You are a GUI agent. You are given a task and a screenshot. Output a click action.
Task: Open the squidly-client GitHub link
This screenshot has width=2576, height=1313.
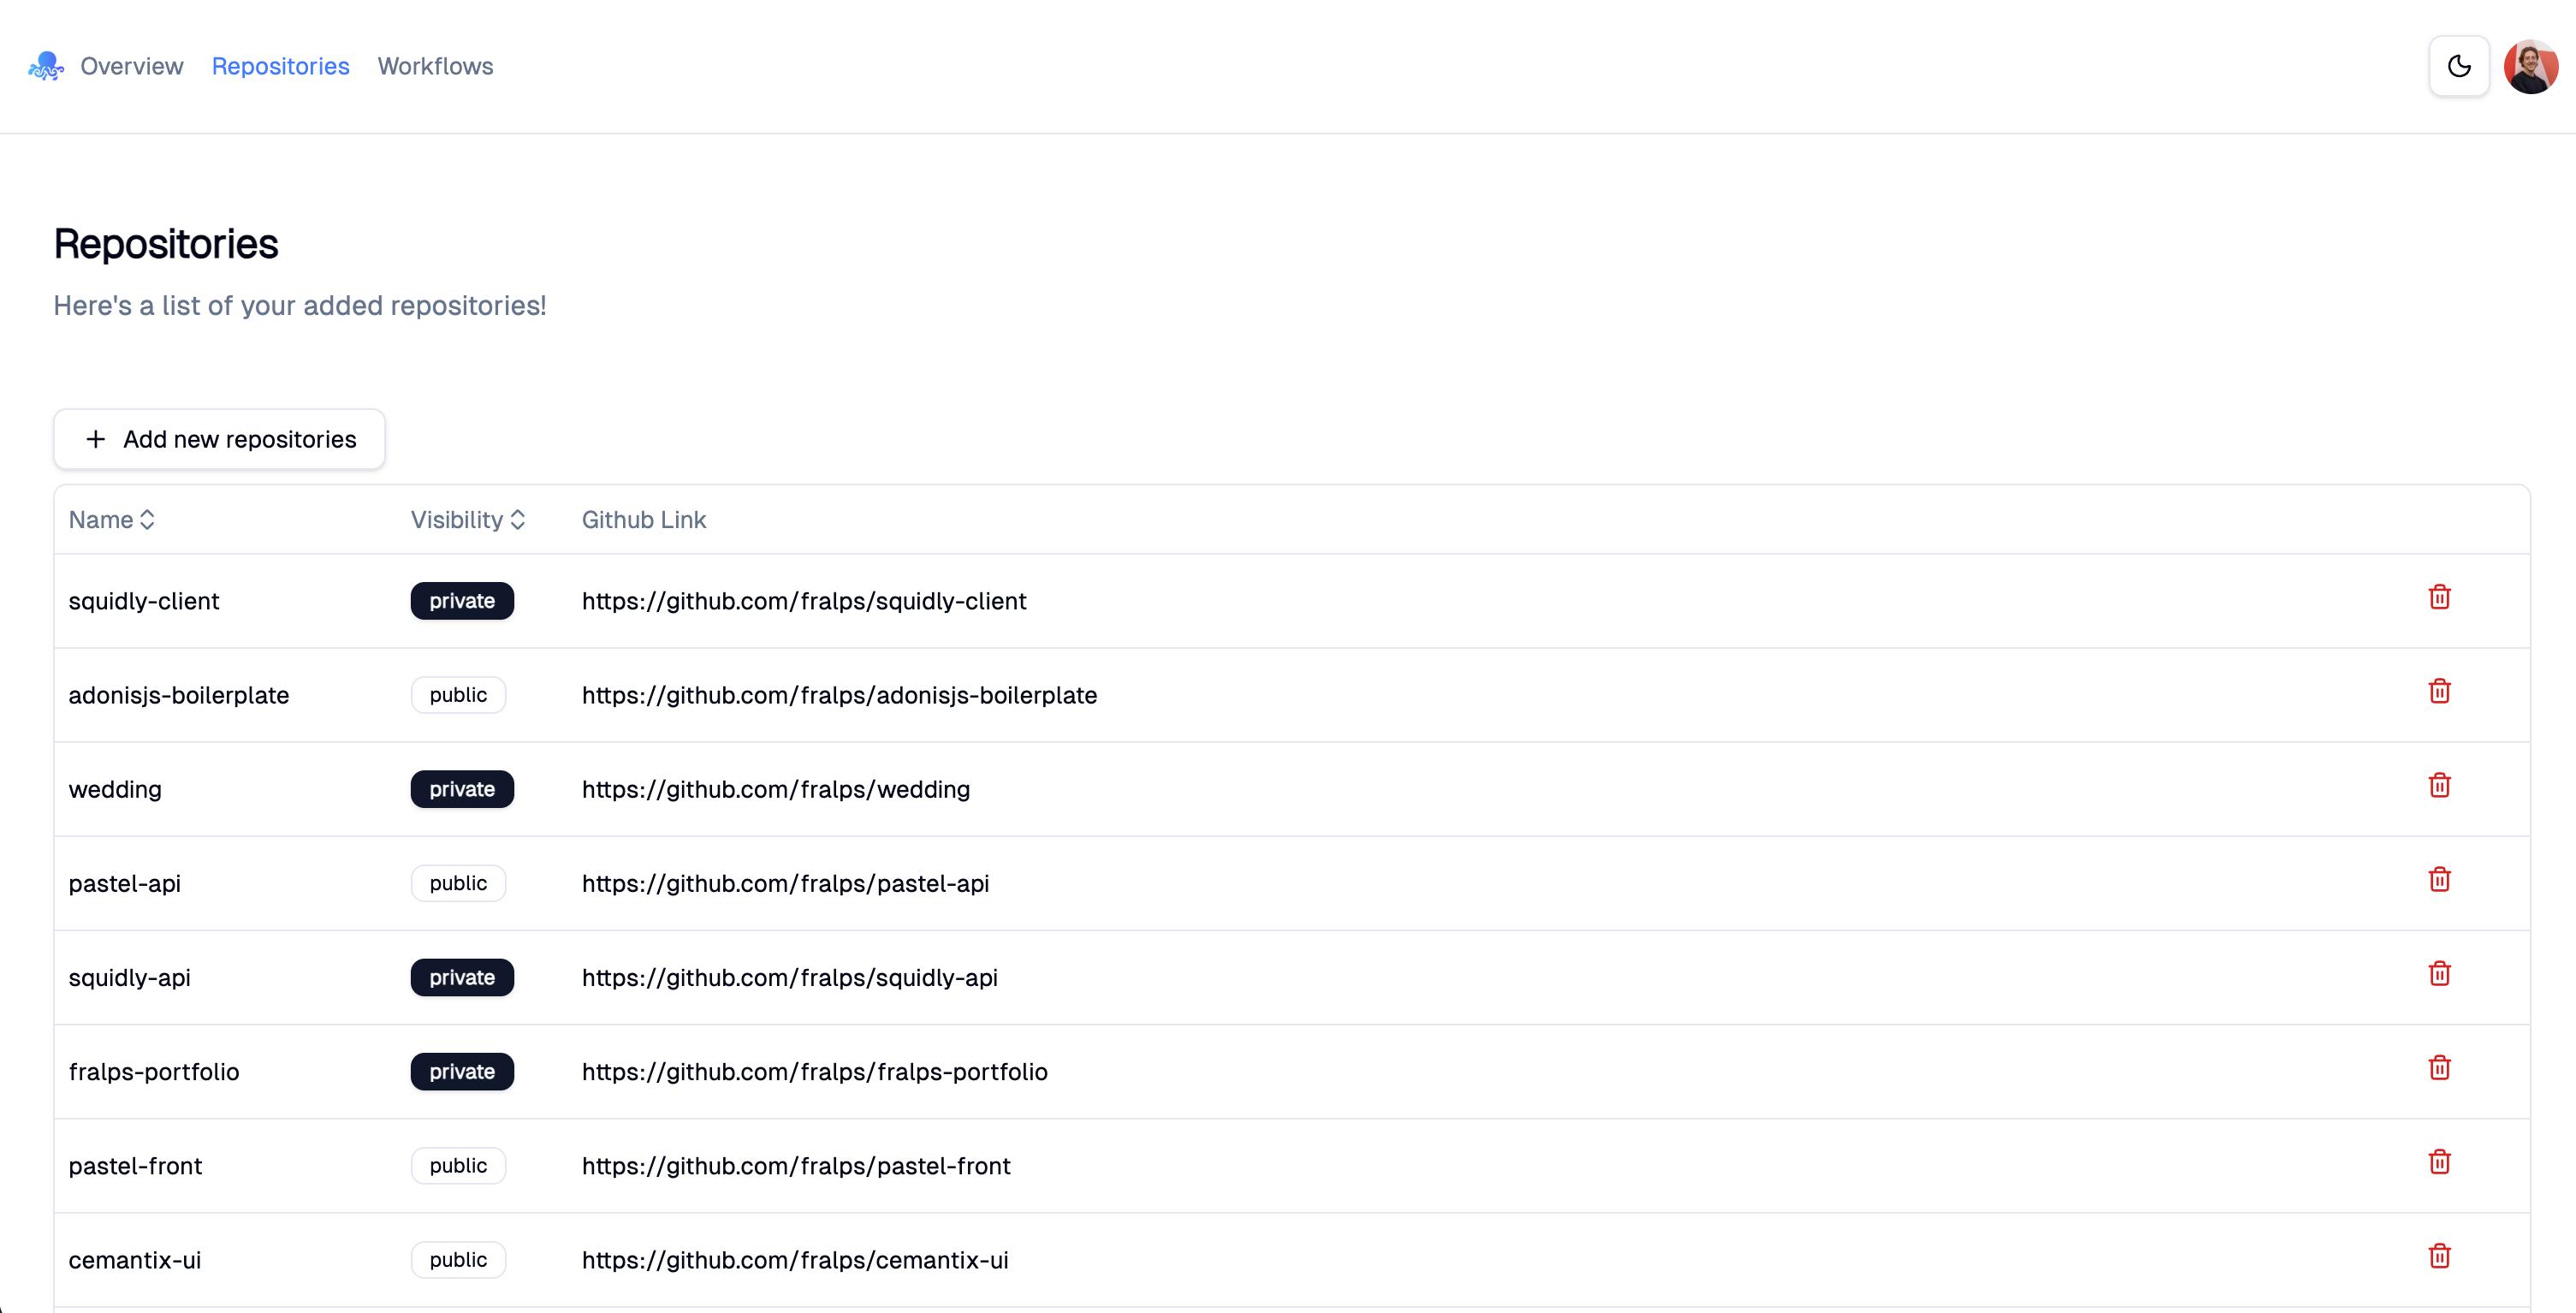(x=804, y=601)
